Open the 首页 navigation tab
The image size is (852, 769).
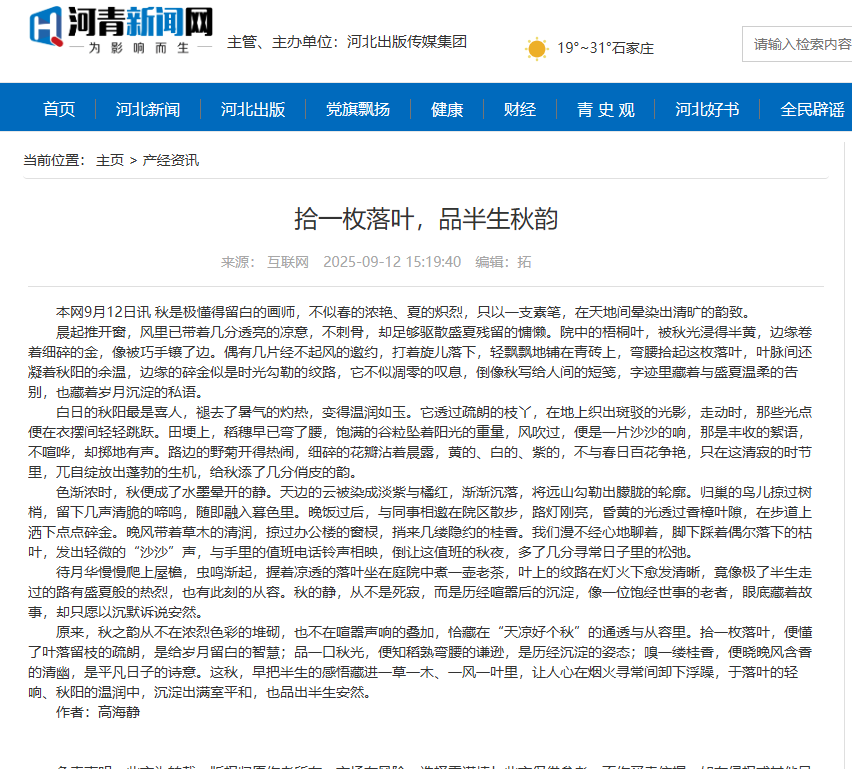(57, 108)
